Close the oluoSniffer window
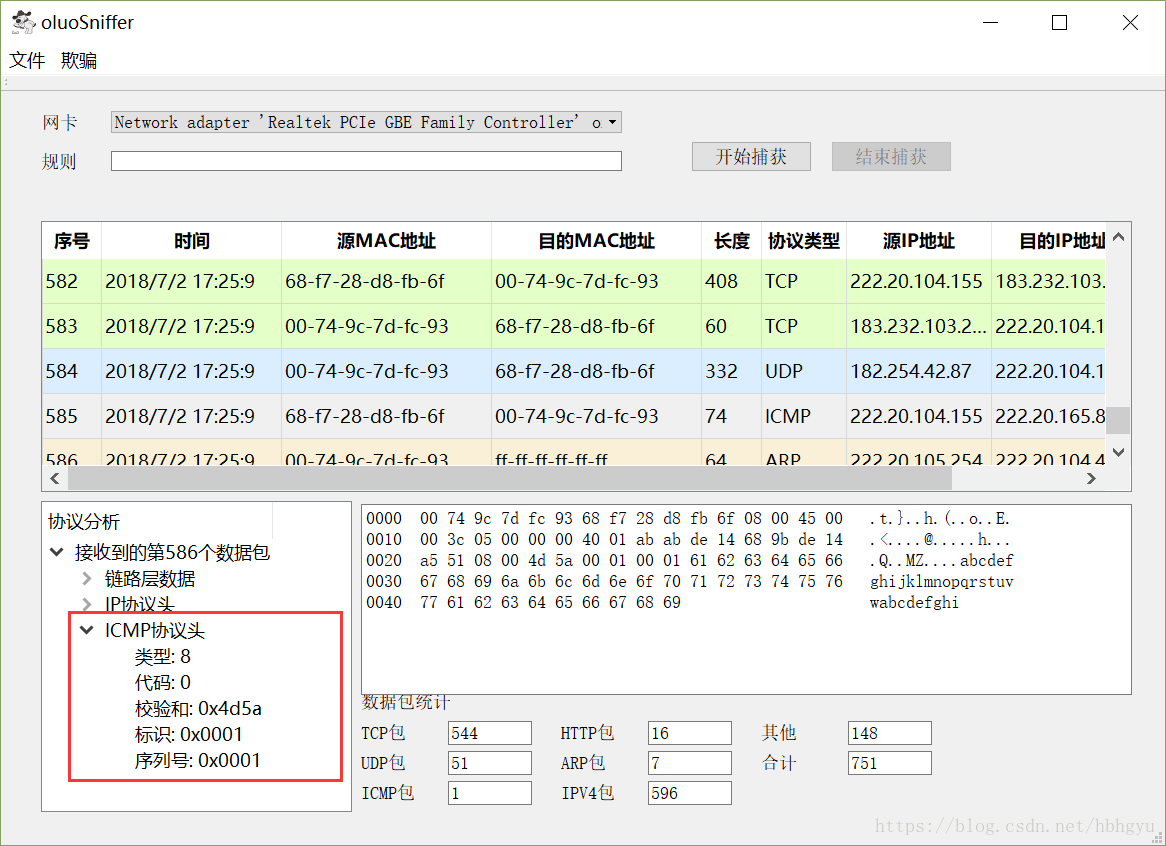Image resolution: width=1166 pixels, height=846 pixels. pos(1130,22)
